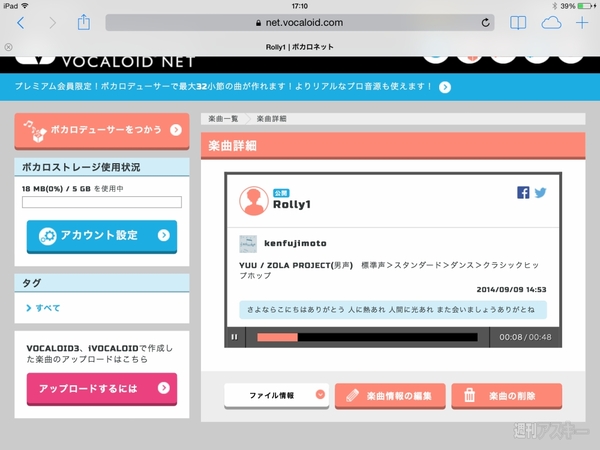
Task: Click YUU / ZOLA PROJECT(男声) text
Action: (296, 266)
